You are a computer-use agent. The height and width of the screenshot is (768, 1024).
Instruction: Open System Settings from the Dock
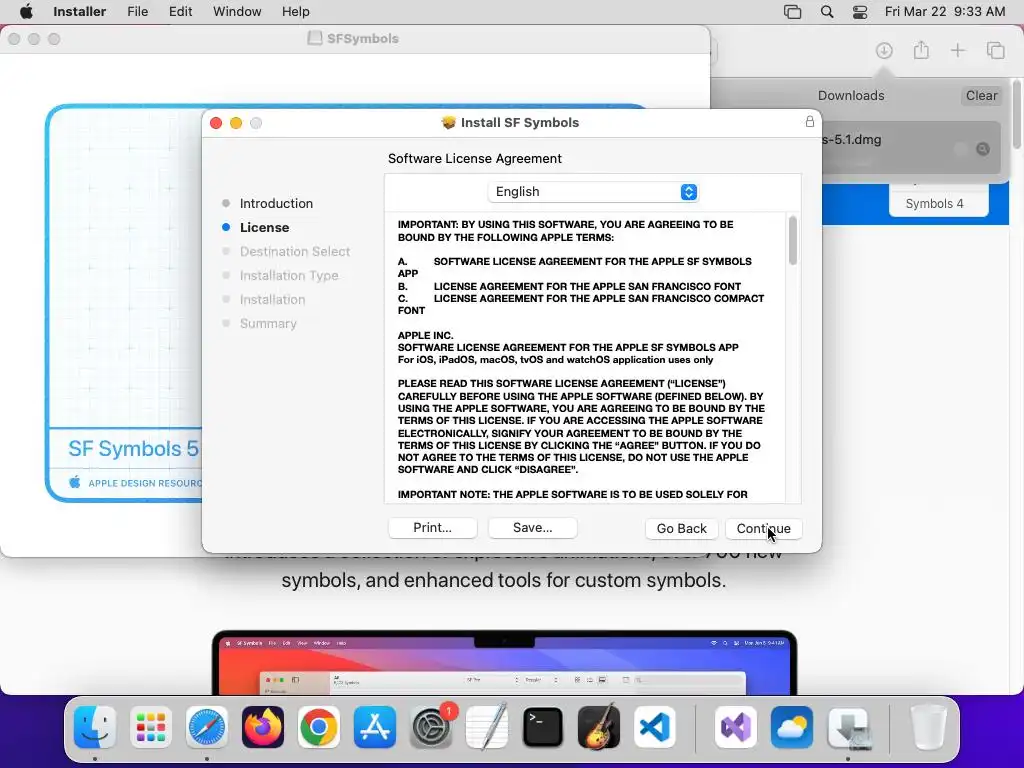pyautogui.click(x=431, y=727)
